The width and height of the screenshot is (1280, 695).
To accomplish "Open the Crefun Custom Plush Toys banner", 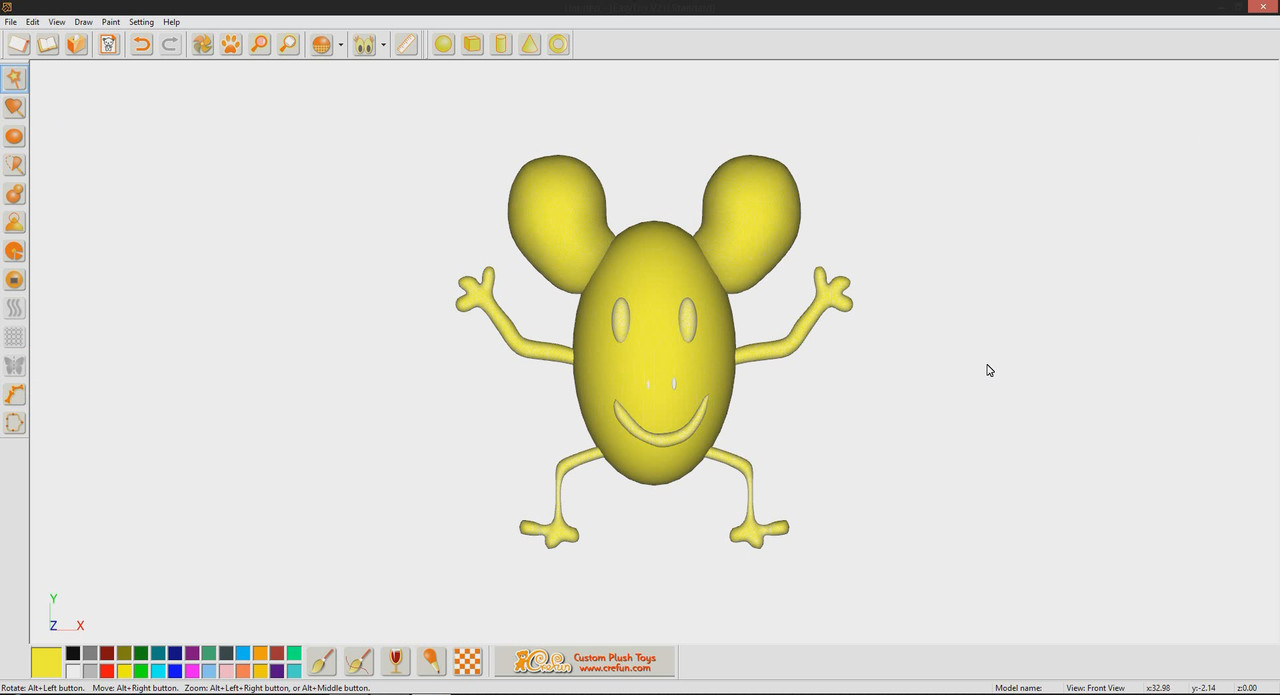I will pyautogui.click(x=585, y=661).
